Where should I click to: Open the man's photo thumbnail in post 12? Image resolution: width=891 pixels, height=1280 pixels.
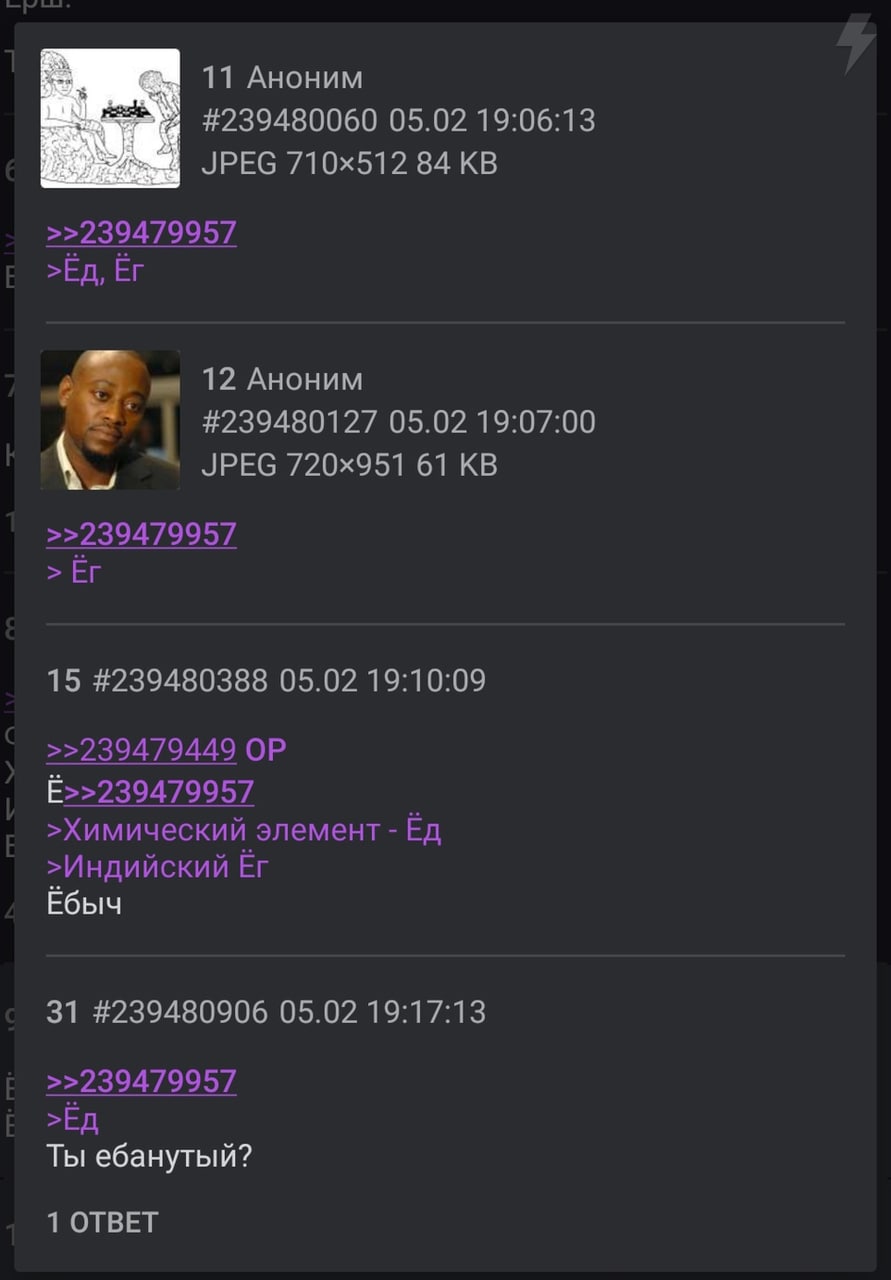(110, 420)
